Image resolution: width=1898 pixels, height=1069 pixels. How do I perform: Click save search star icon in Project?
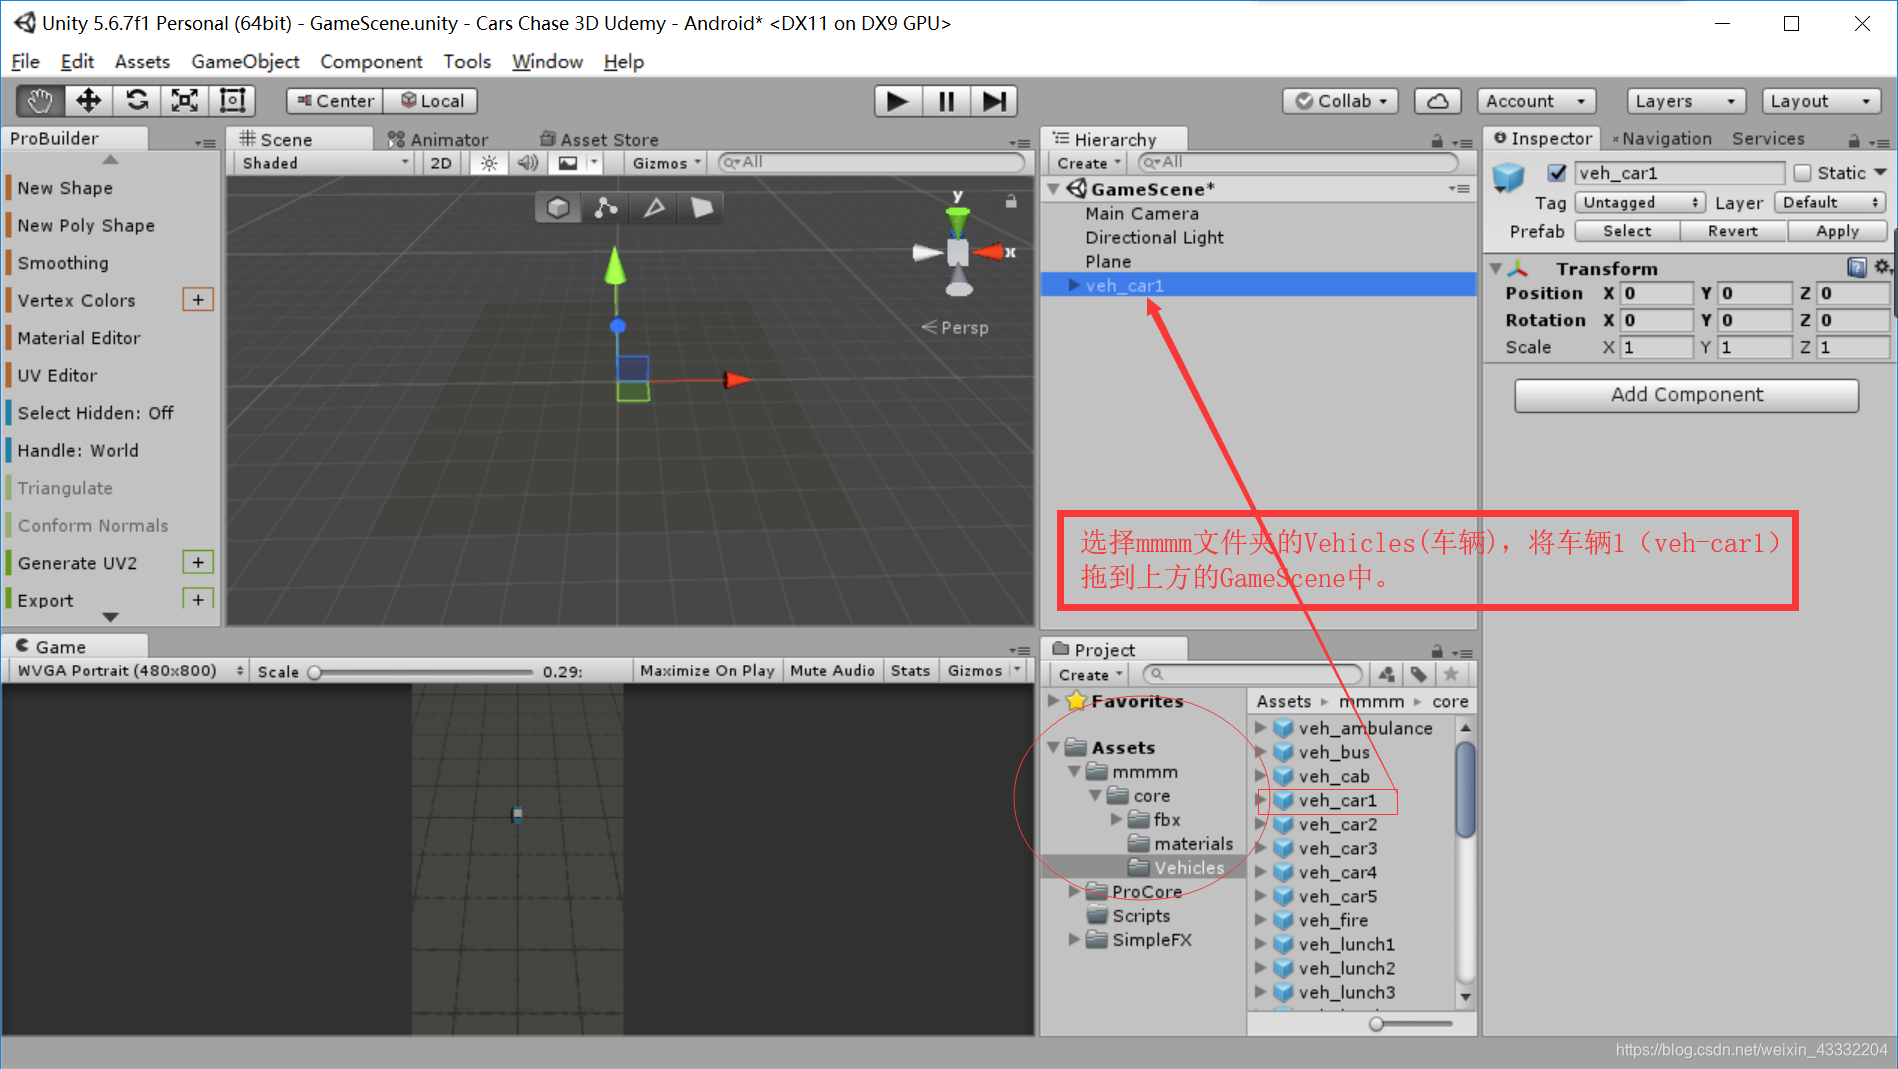[1451, 674]
